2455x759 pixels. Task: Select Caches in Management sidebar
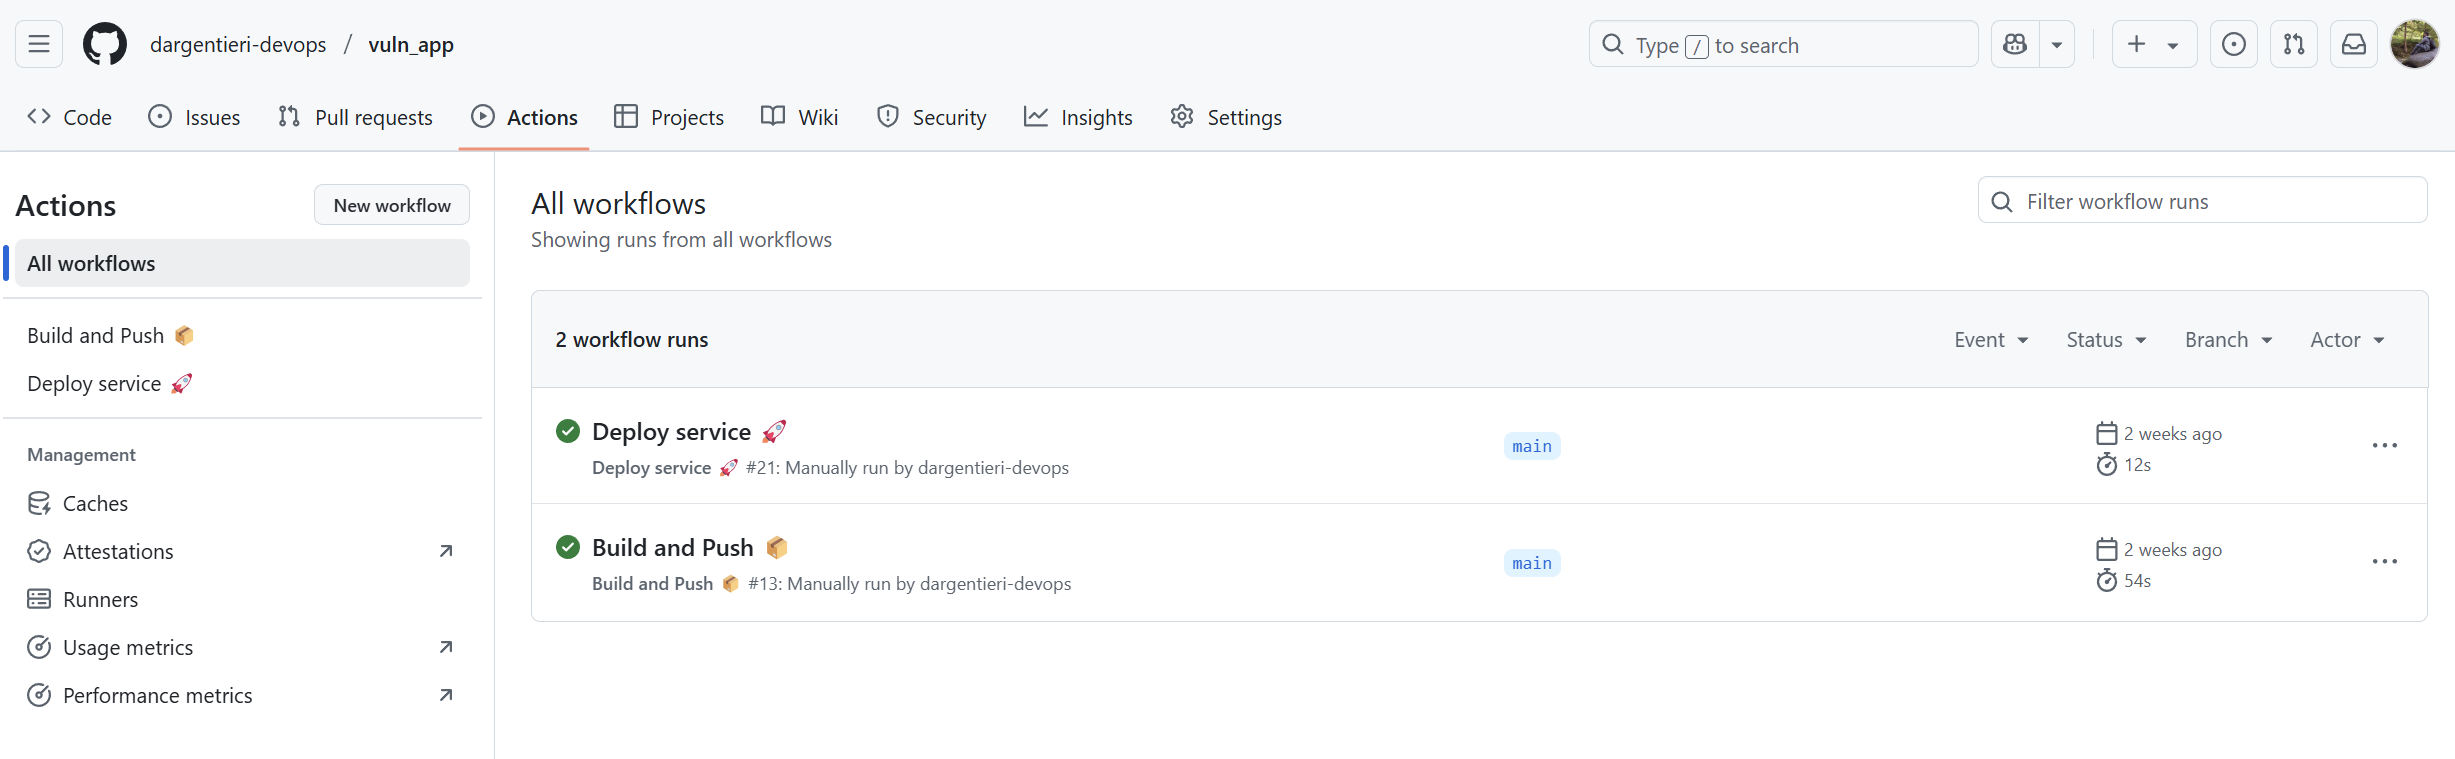[95, 503]
